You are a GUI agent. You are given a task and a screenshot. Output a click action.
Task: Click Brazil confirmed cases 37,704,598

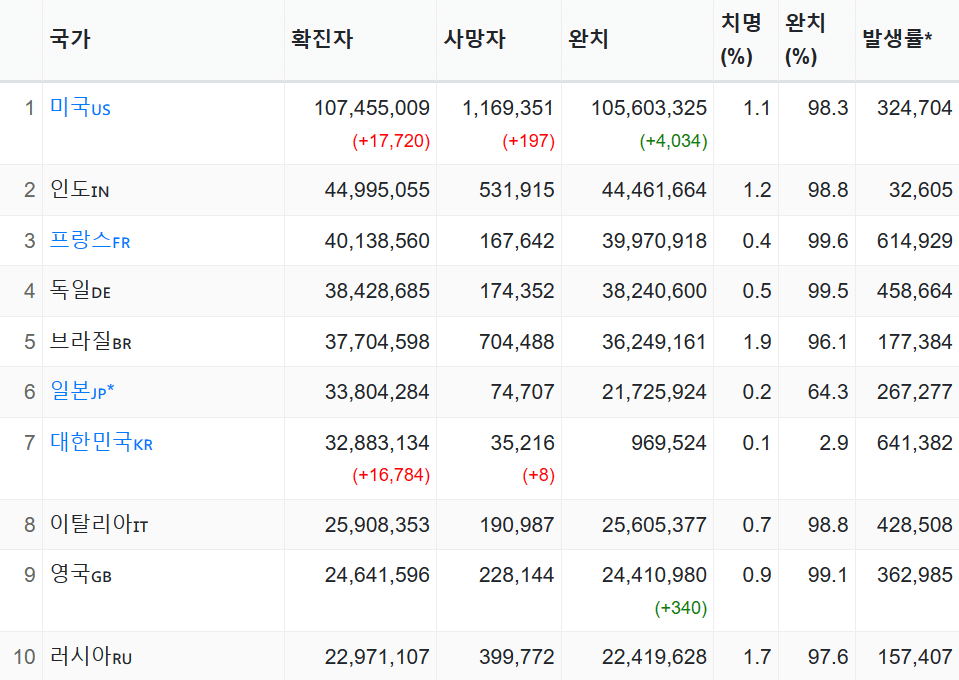[x=377, y=342]
